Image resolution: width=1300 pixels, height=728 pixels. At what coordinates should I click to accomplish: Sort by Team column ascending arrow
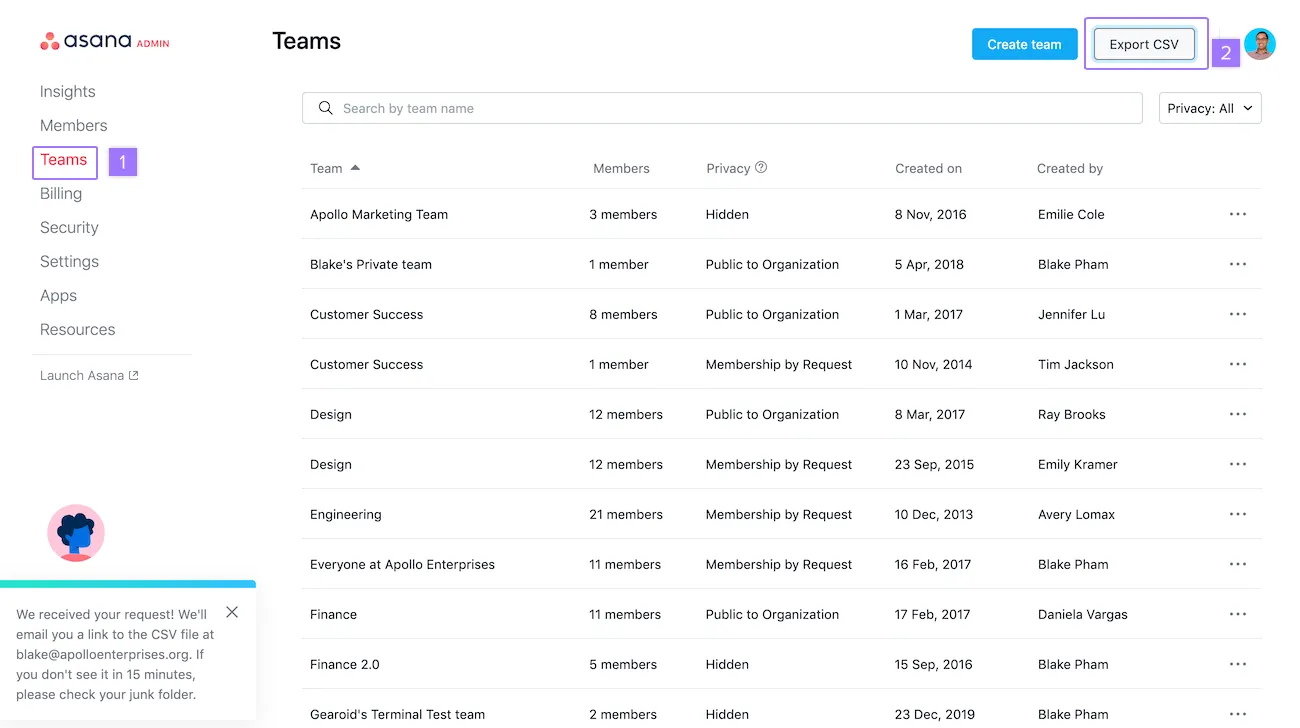(355, 168)
